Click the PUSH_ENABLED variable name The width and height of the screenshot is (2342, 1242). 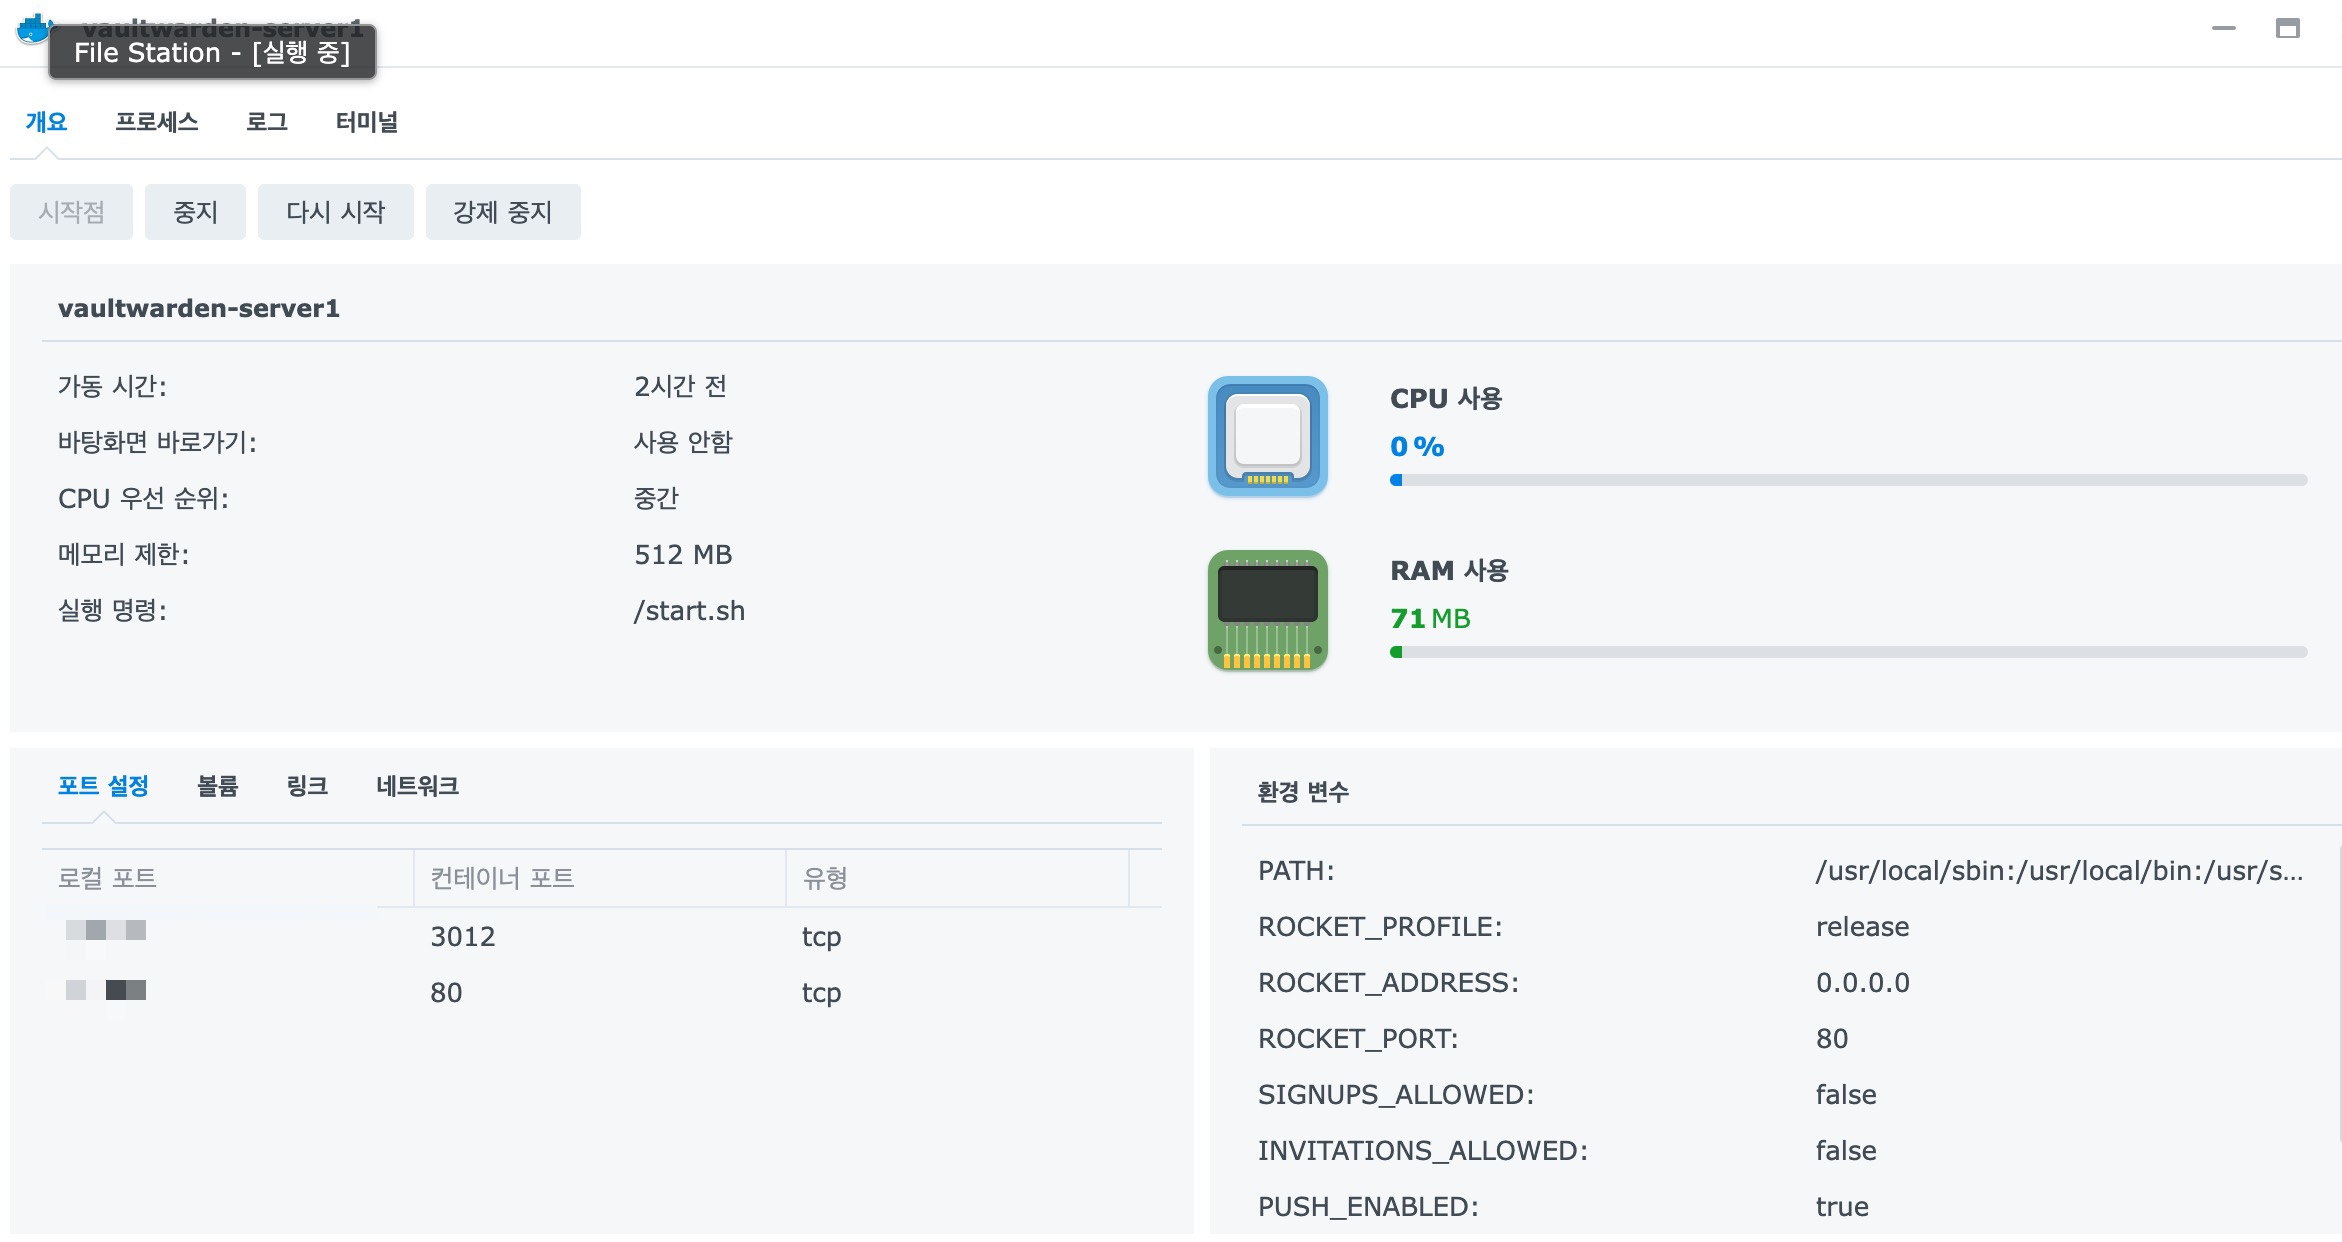[1368, 1206]
